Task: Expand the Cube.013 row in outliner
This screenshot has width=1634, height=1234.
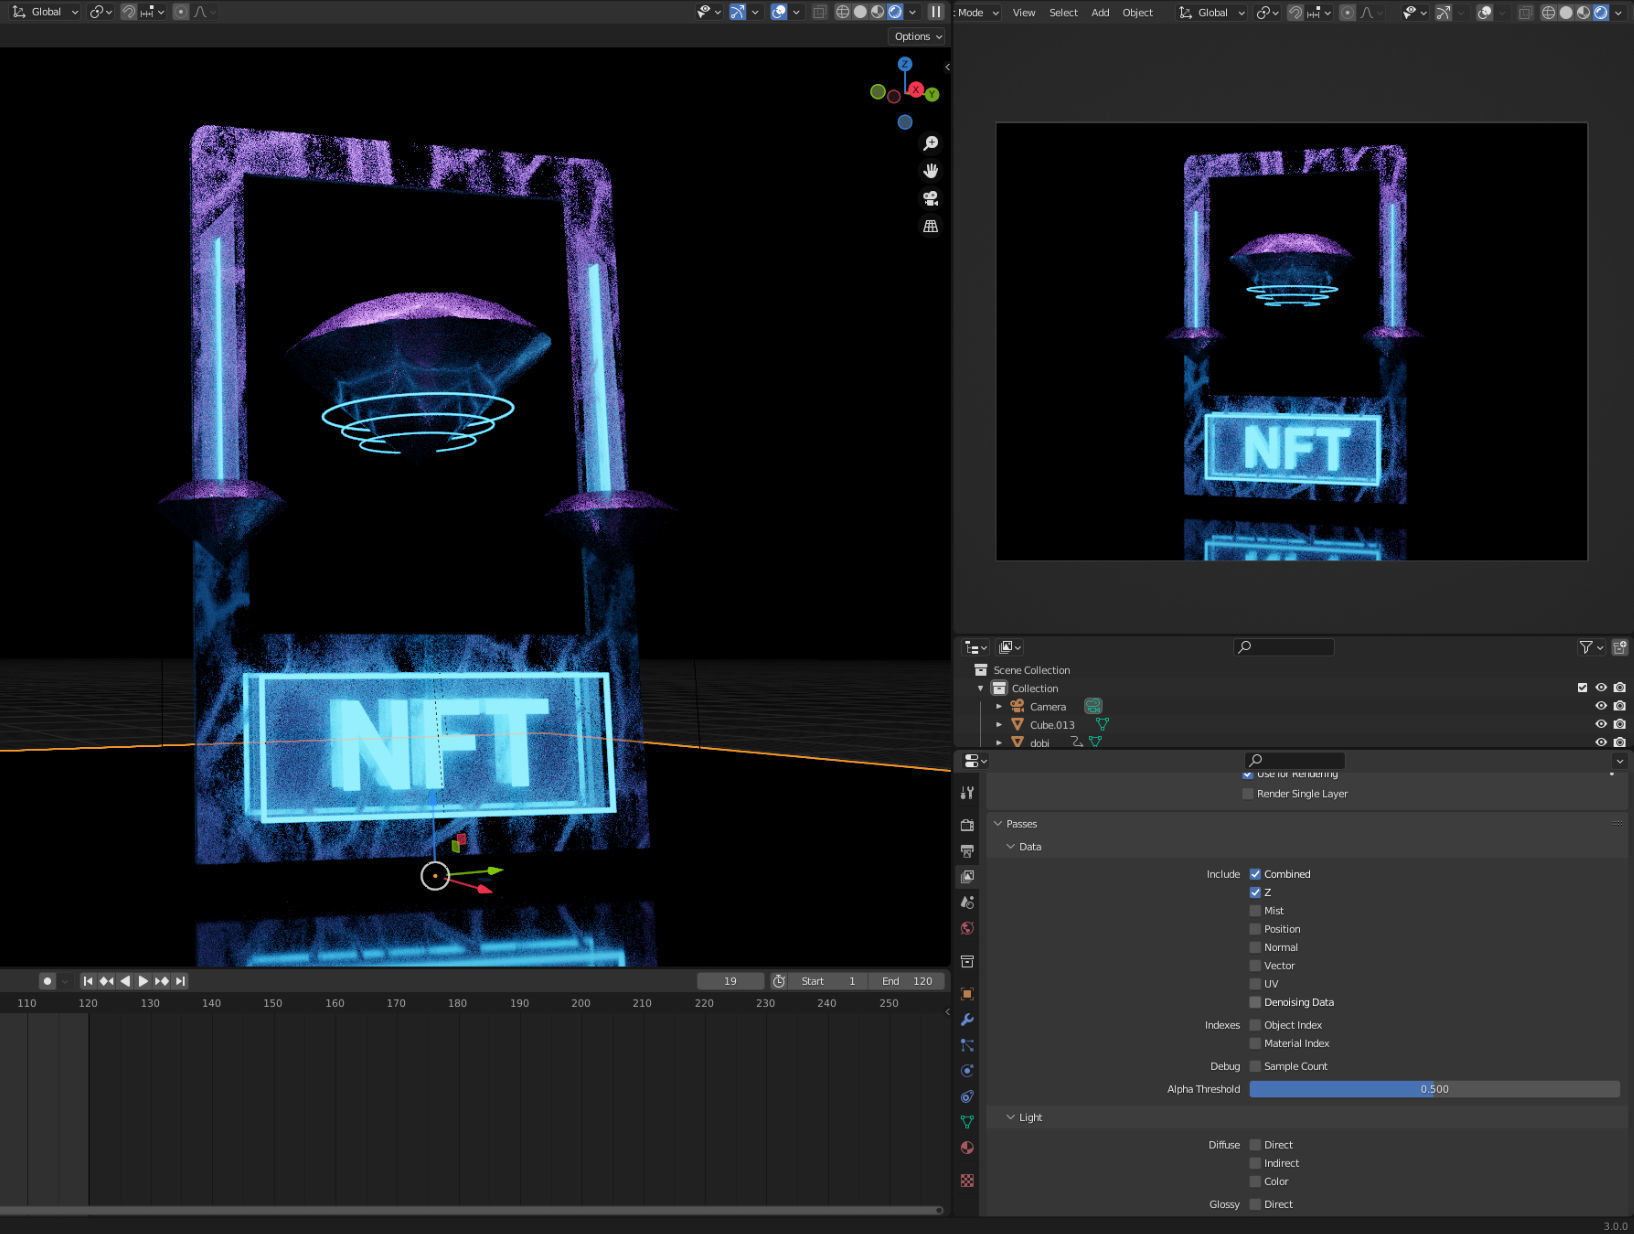Action: point(998,724)
